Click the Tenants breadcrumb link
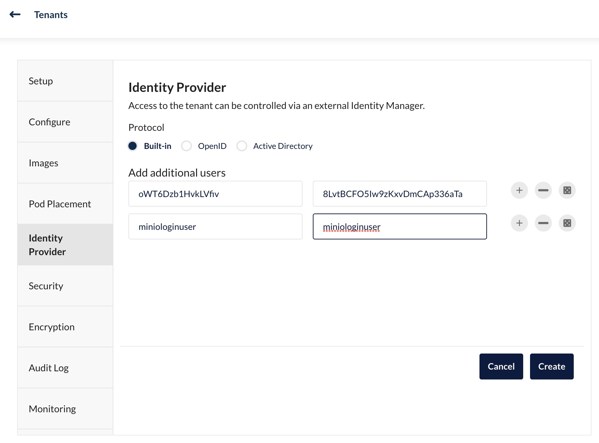Viewport: 599px width, 443px height. 51,15
